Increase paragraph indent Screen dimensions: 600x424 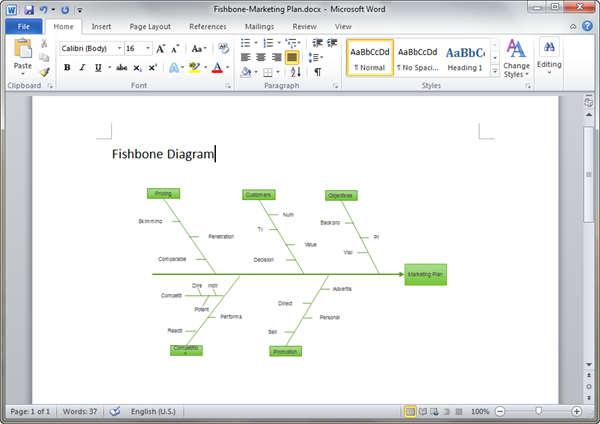point(332,43)
